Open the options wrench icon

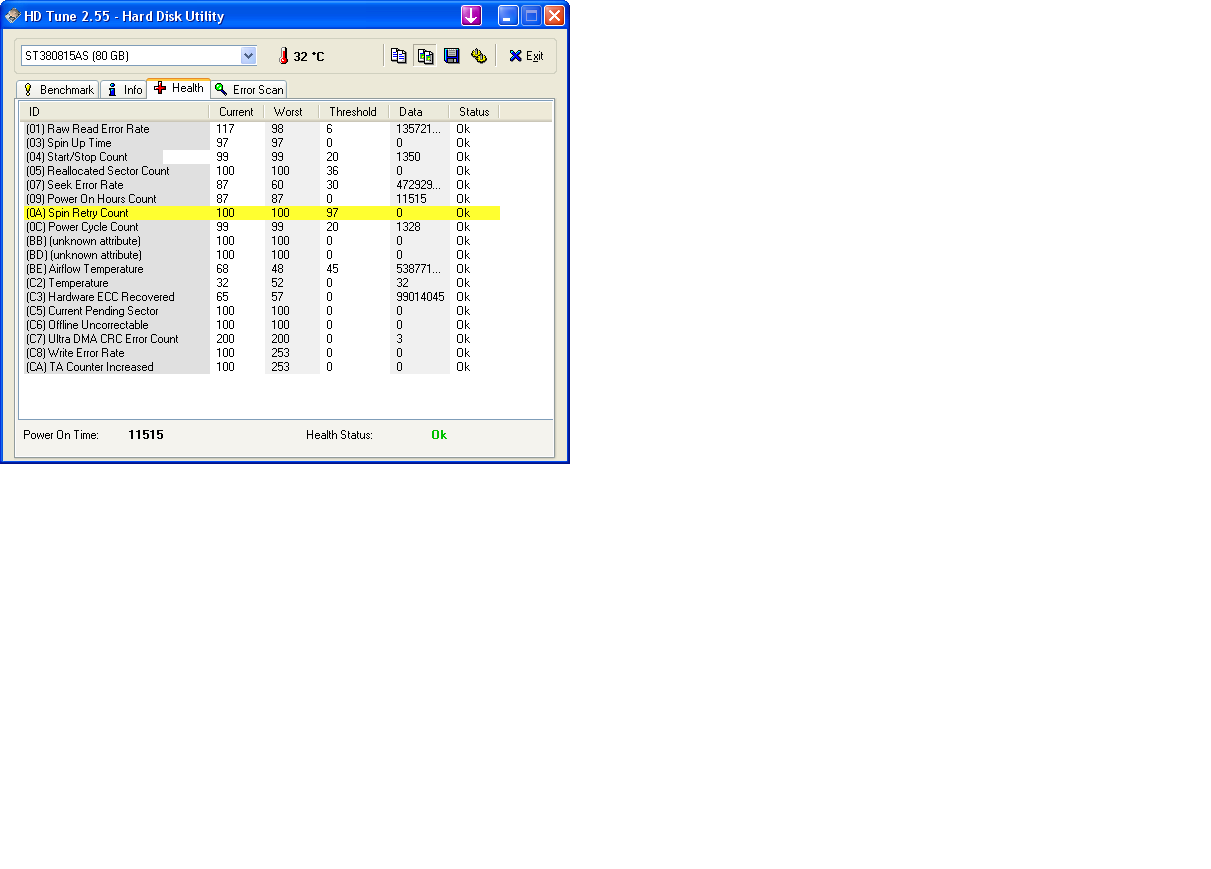point(478,56)
